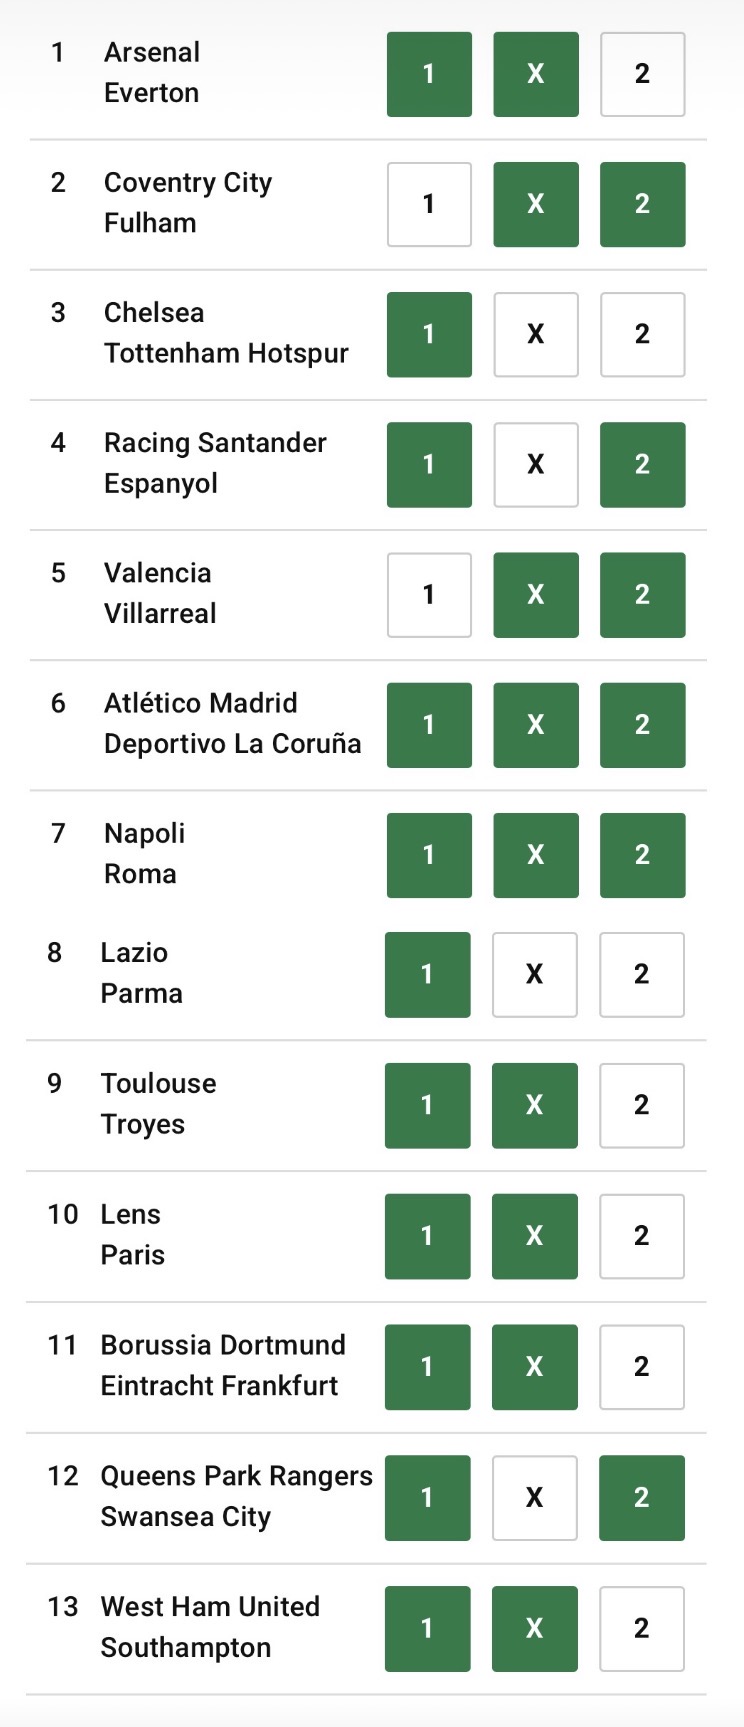Toggle draw (X) for Chelsea vs Tottenham Hotspur

click(536, 334)
